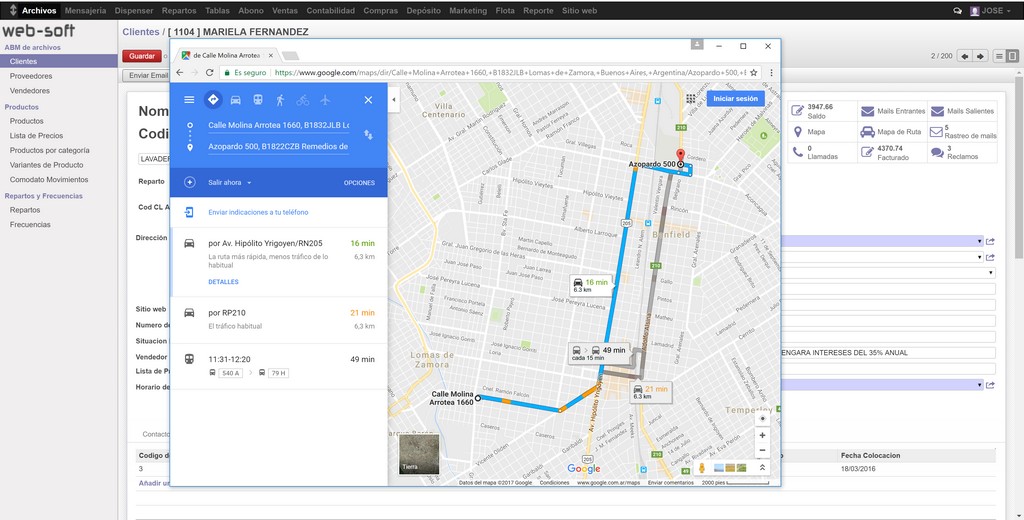Open the Reclamos stat button
This screenshot has width=1024, height=520.
pos(962,153)
